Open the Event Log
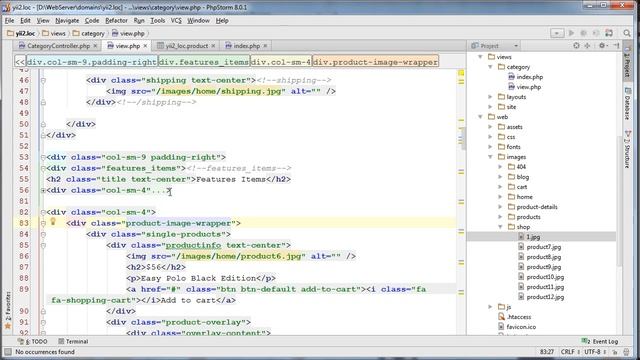640x360 pixels. point(600,341)
